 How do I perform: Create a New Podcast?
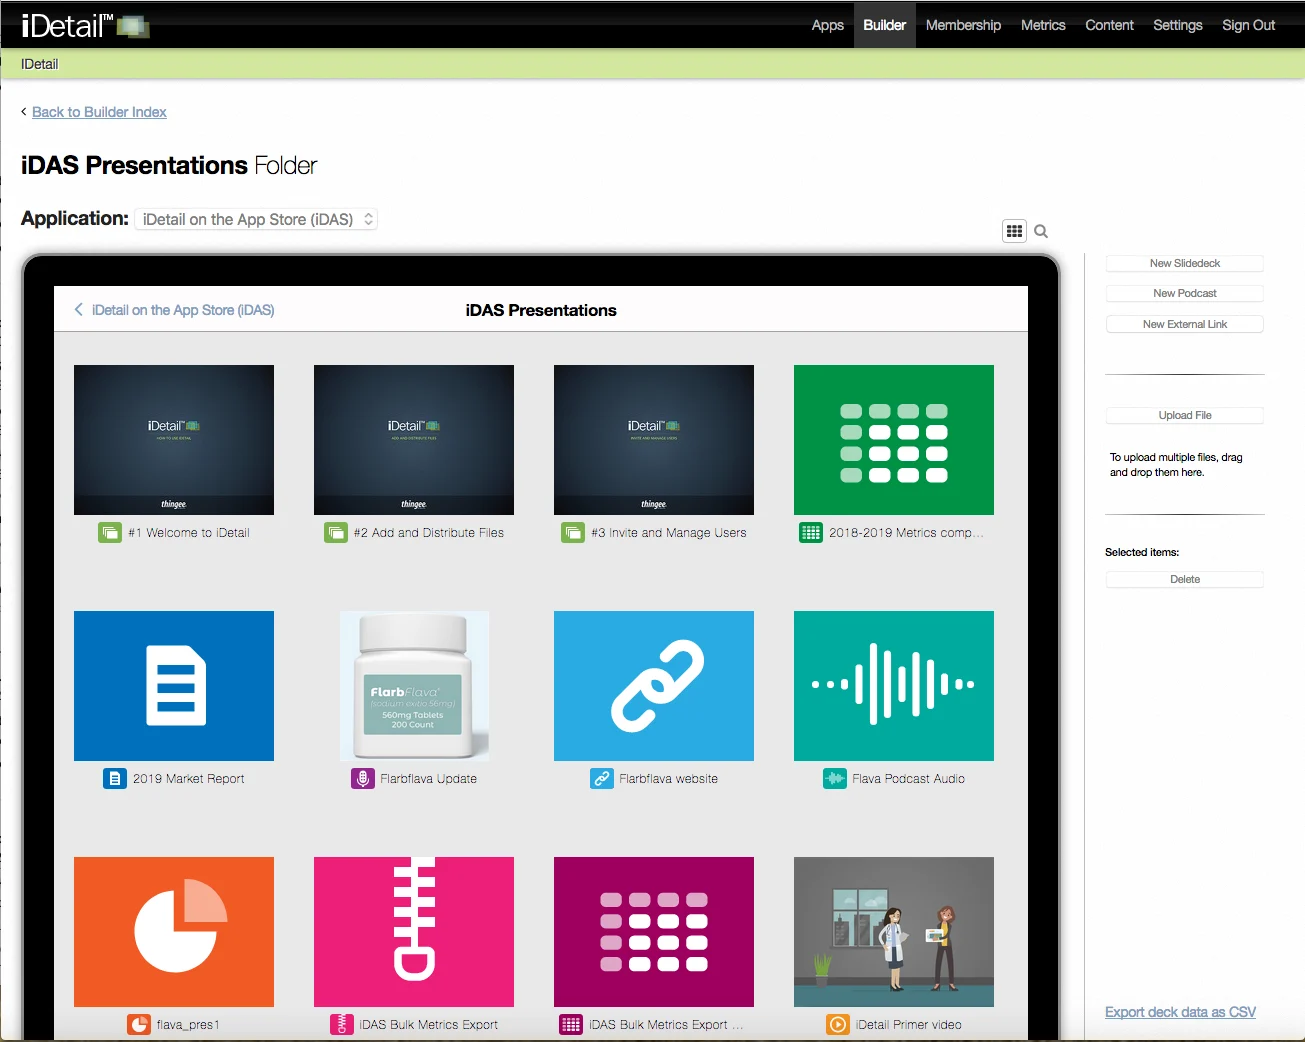tap(1185, 294)
